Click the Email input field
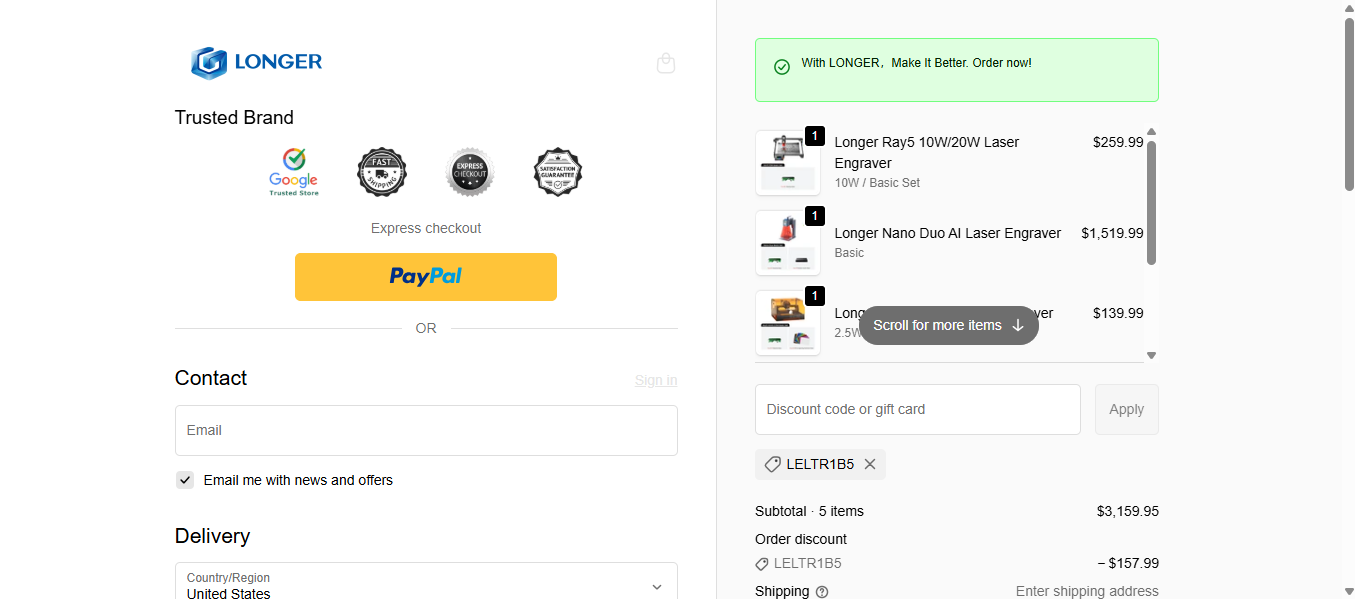Screen dimensions: 1355x599 [426, 430]
